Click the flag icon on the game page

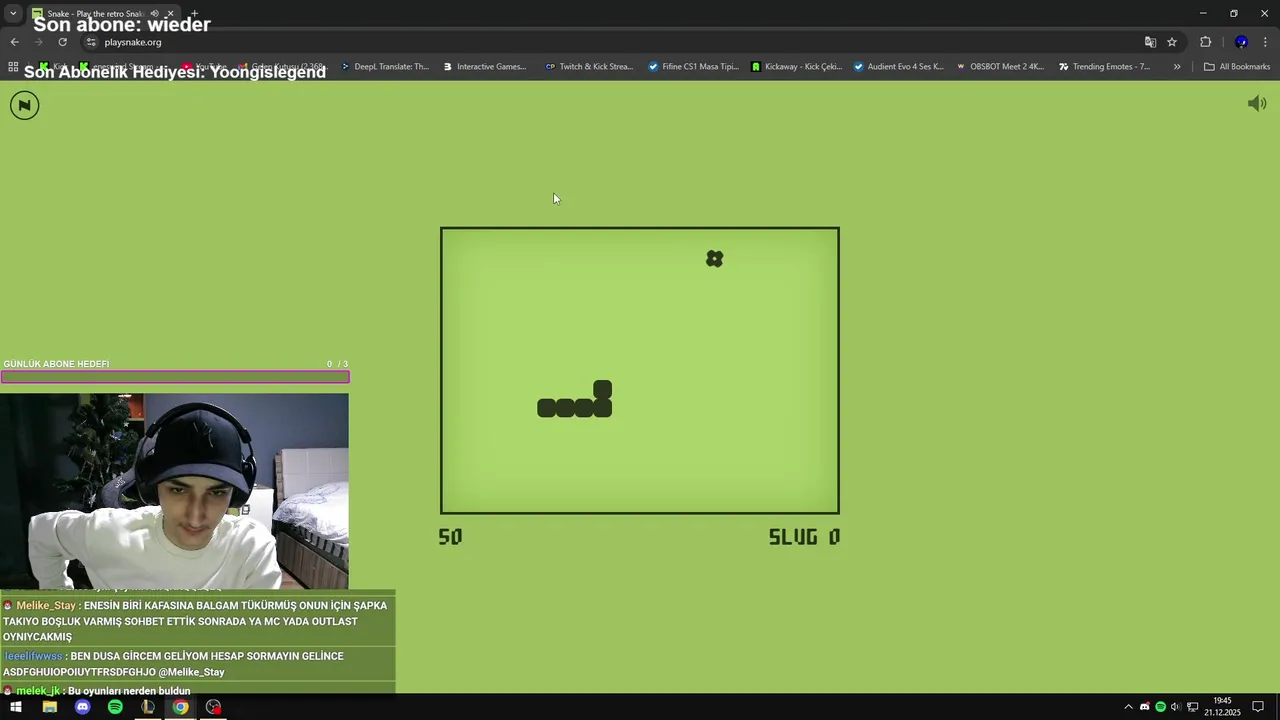pos(25,105)
